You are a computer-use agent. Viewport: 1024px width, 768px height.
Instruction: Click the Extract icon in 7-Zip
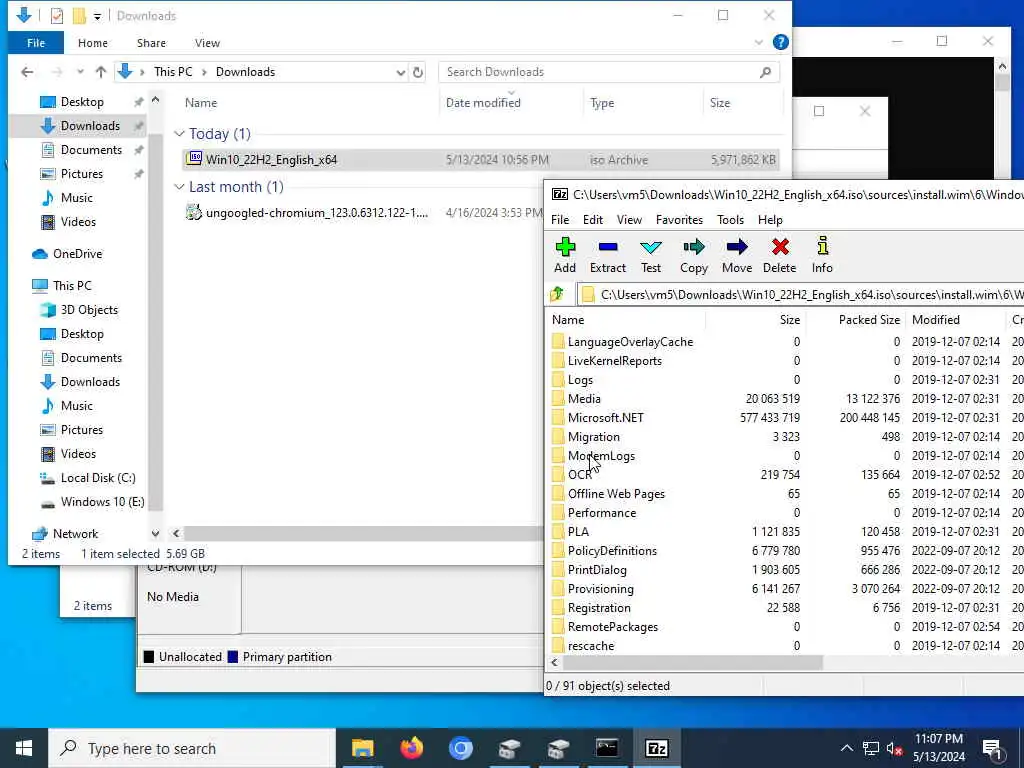(607, 255)
